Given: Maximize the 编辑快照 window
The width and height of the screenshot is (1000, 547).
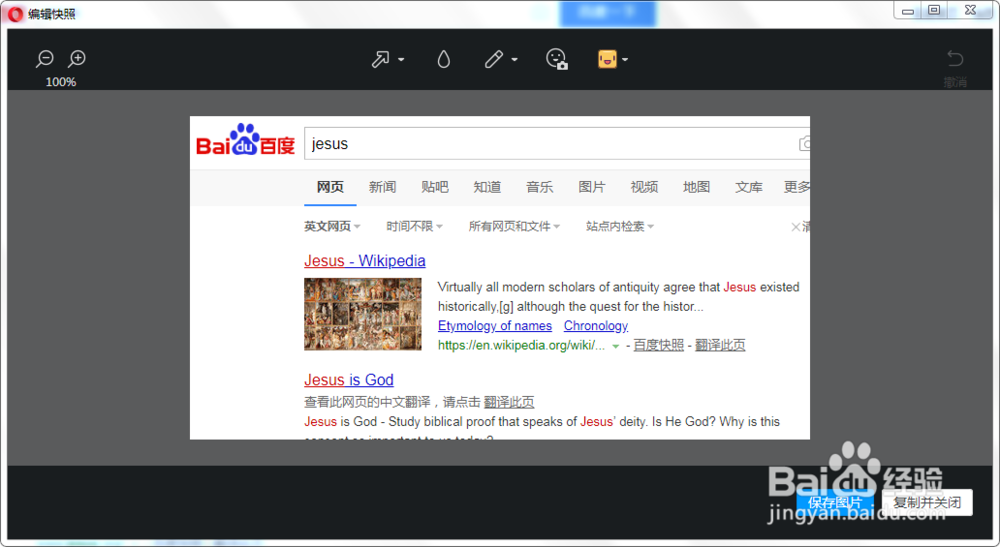Looking at the screenshot, I should [934, 10].
